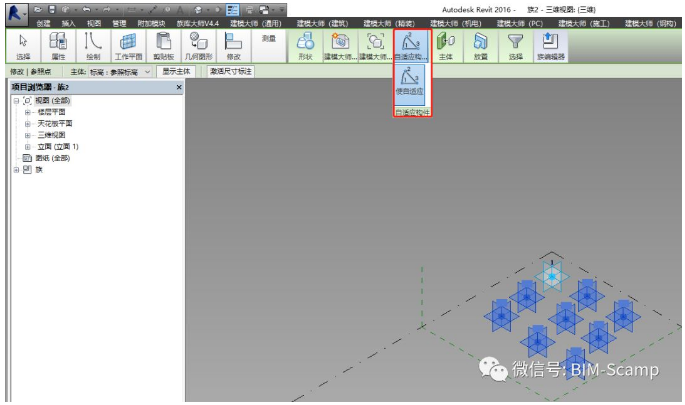Switch to the 插入 ribbon tab

tap(68, 22)
